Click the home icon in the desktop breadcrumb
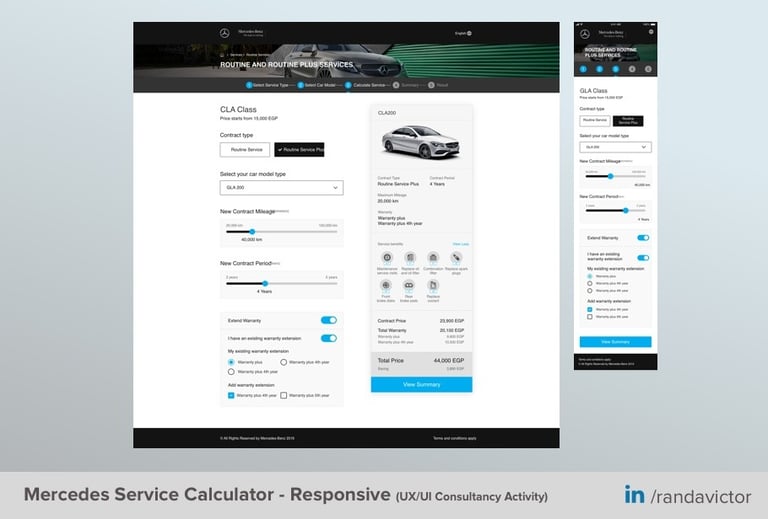The width and height of the screenshot is (768, 519). pyautogui.click(x=222, y=55)
